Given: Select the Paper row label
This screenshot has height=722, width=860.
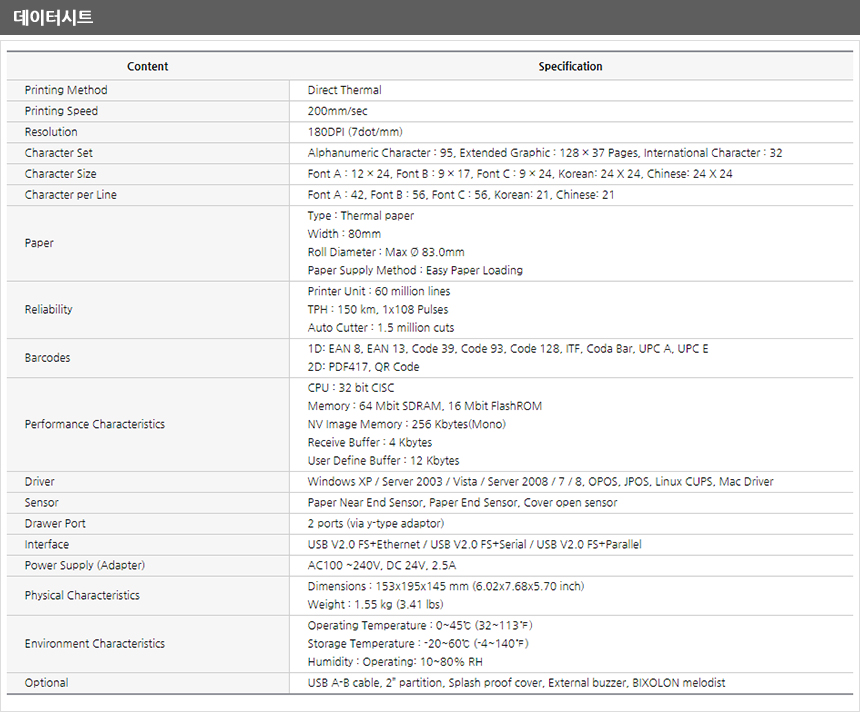Looking at the screenshot, I should (39, 243).
